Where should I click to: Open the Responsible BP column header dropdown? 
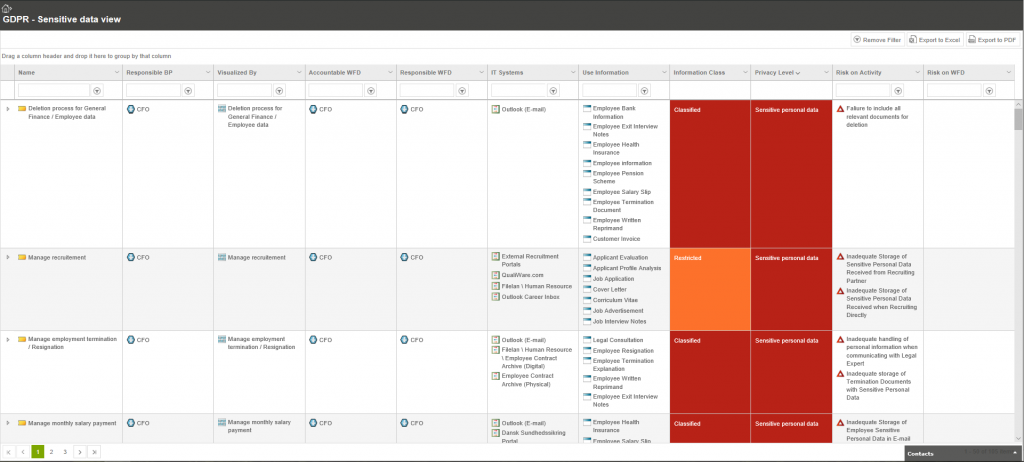[x=208, y=73]
